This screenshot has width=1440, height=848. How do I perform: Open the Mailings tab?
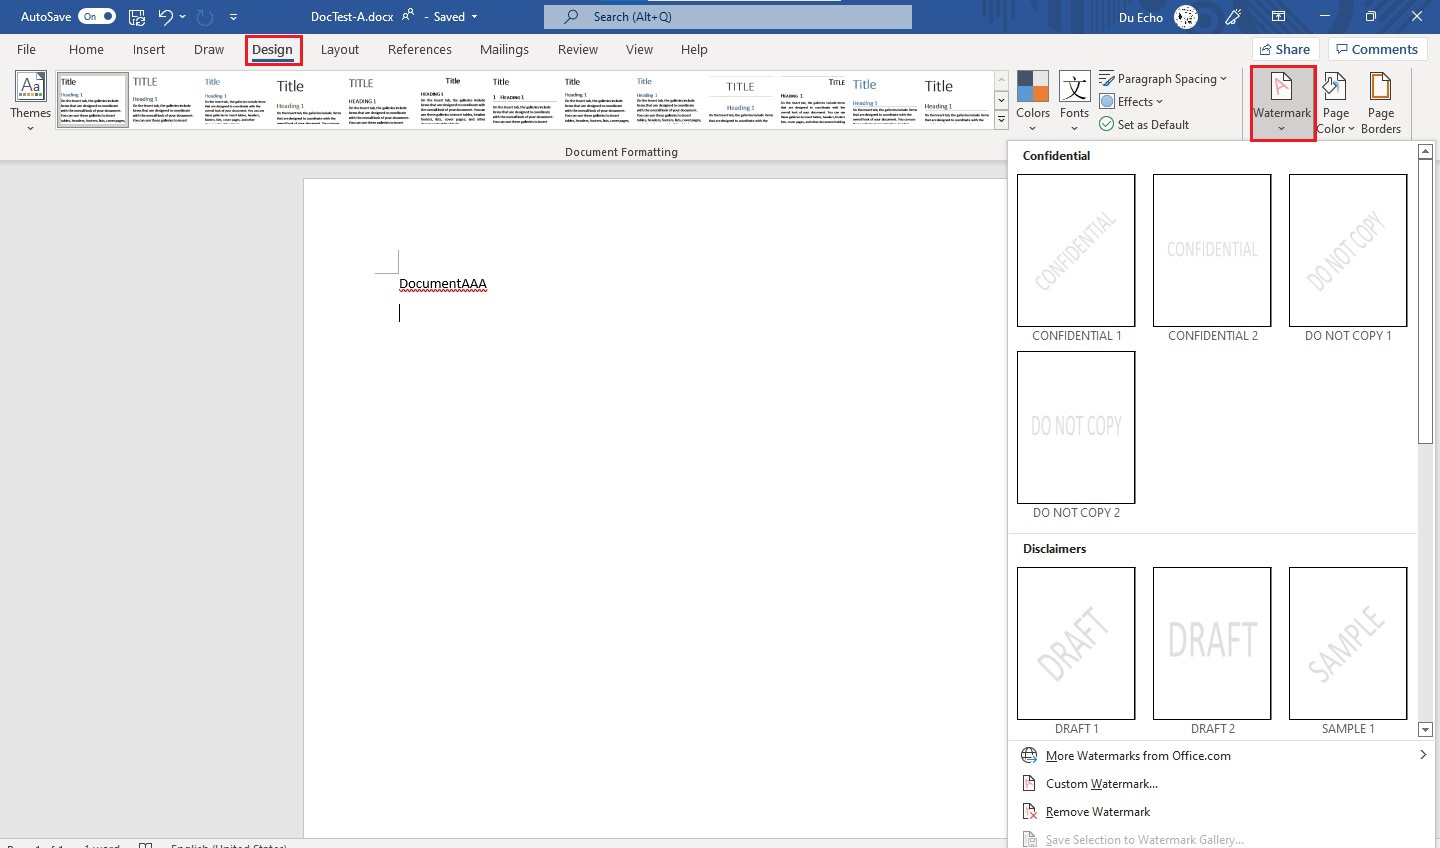(504, 49)
